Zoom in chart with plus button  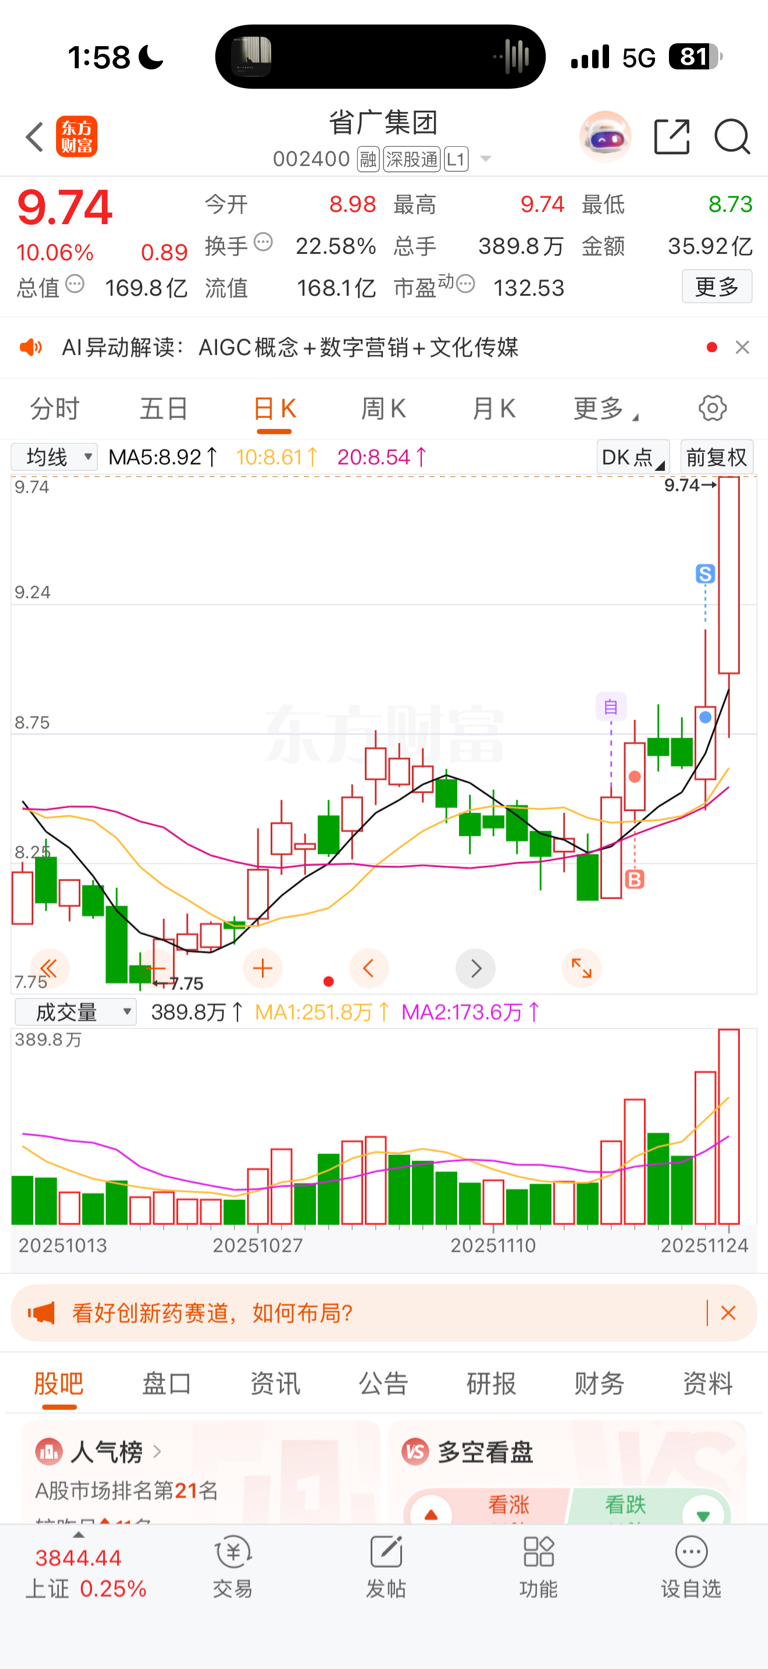(263, 968)
